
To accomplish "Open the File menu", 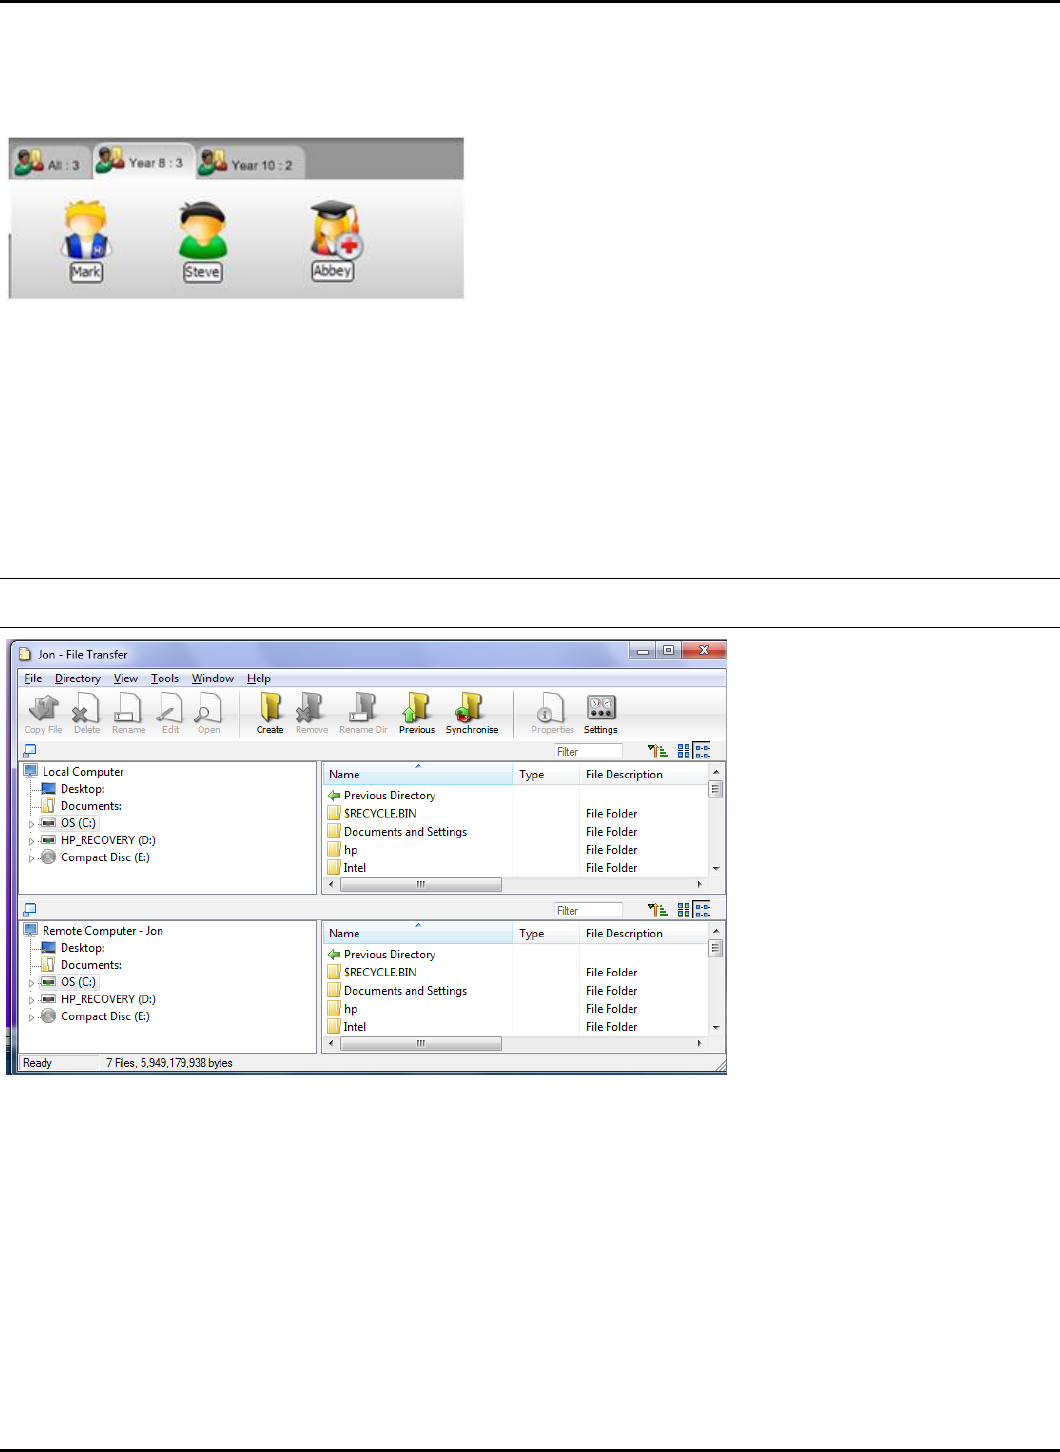I will click(x=33, y=678).
